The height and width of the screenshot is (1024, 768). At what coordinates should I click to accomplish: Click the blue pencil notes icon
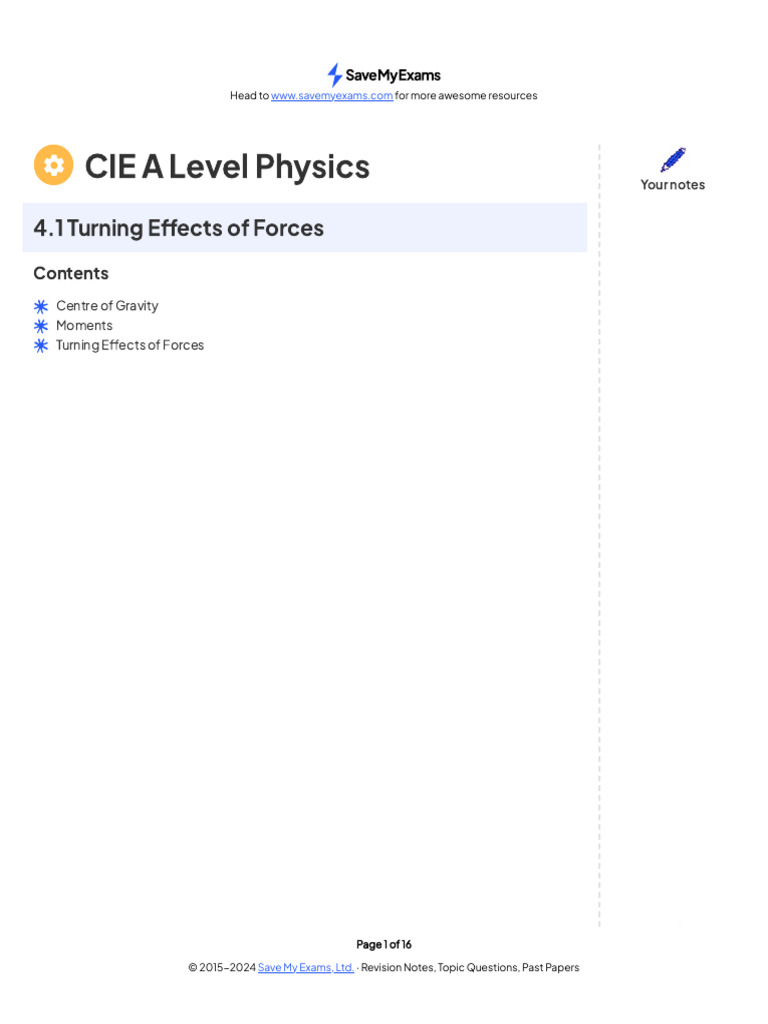point(673,160)
